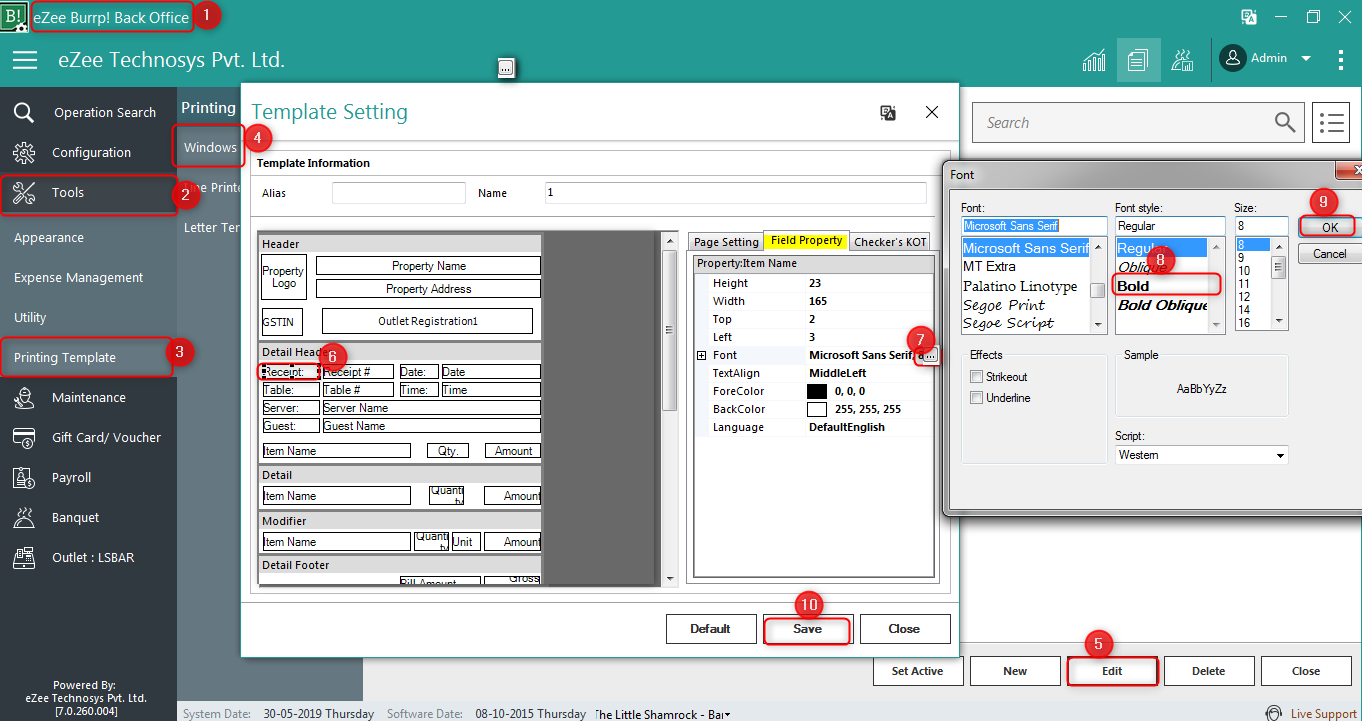This screenshot has height=721, width=1362.
Task: Switch to Field Property tab
Action: click(806, 241)
